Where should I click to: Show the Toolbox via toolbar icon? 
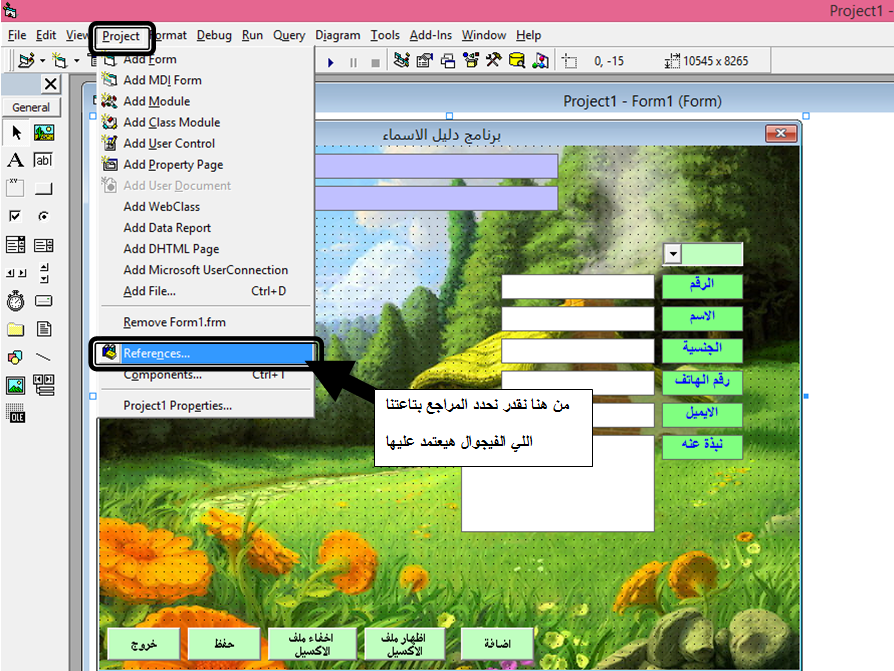pyautogui.click(x=494, y=60)
